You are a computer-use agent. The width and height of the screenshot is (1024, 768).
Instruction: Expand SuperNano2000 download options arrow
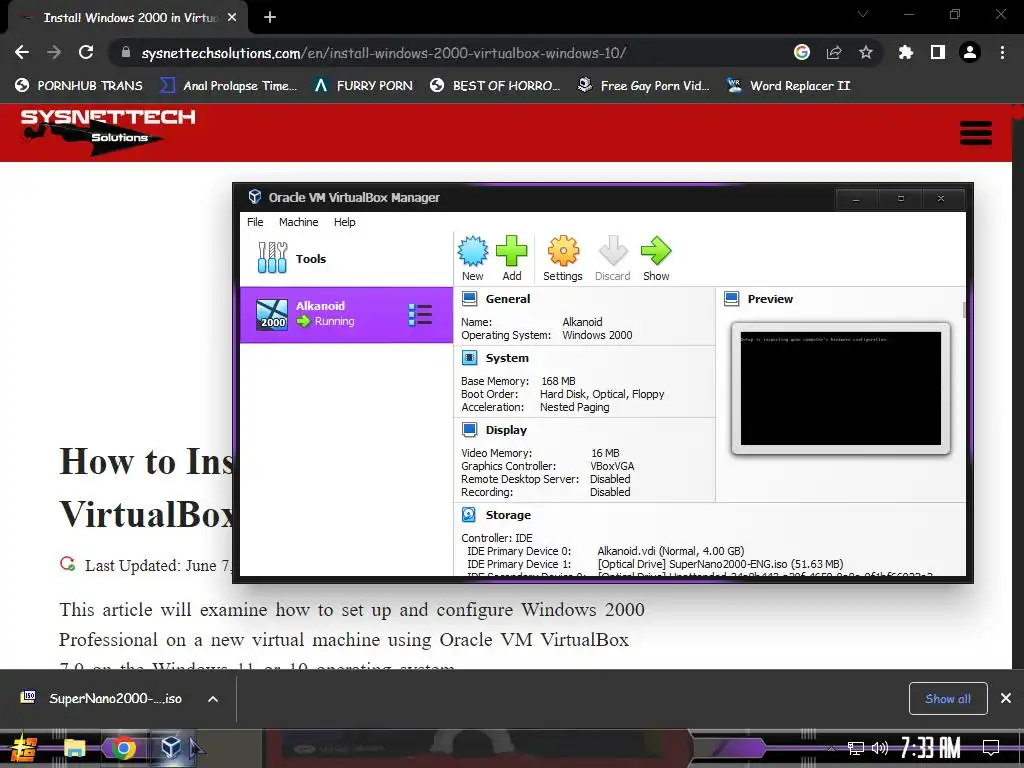coord(213,699)
